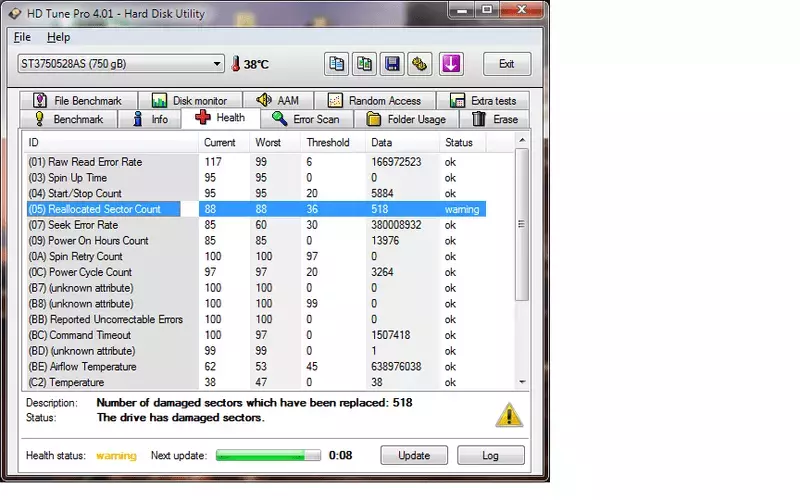Click the 0:08 countdown timer text
800x500 pixels.
coord(340,455)
